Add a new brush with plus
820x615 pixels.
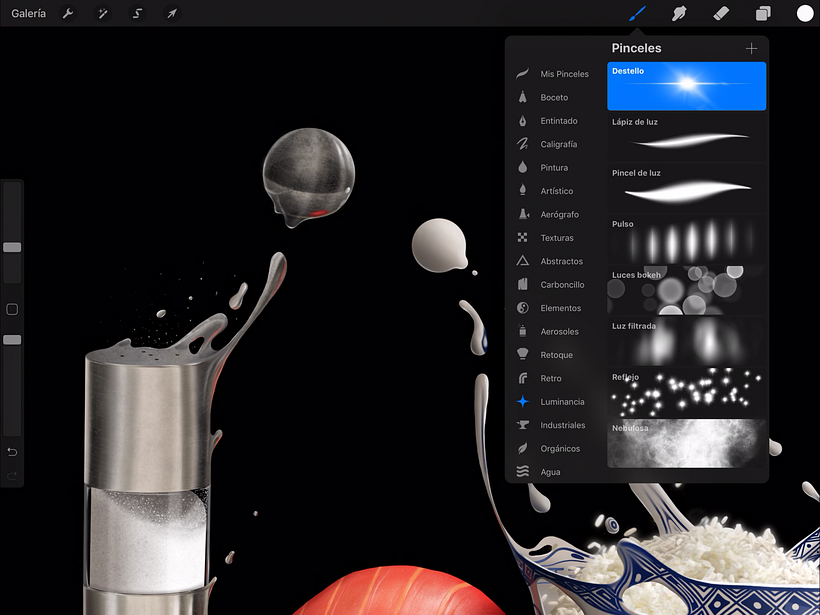click(751, 49)
